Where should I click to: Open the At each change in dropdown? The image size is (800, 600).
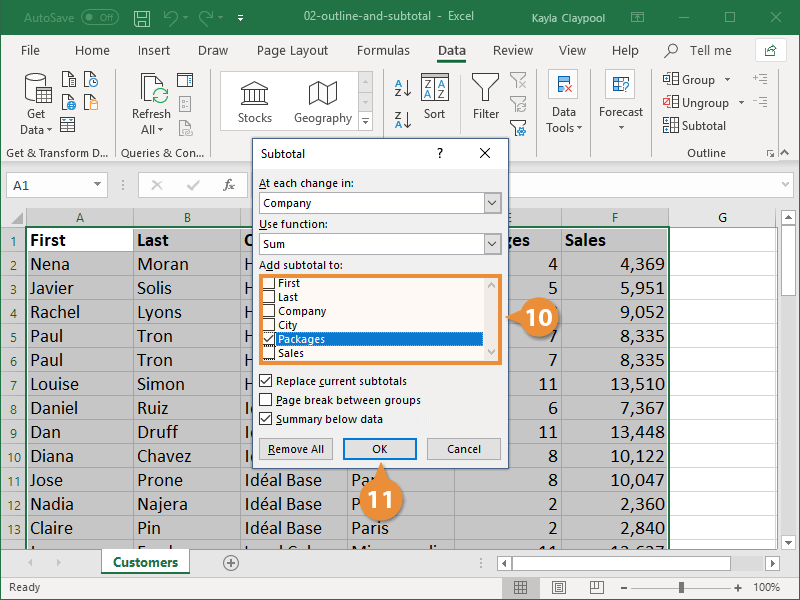[491, 203]
